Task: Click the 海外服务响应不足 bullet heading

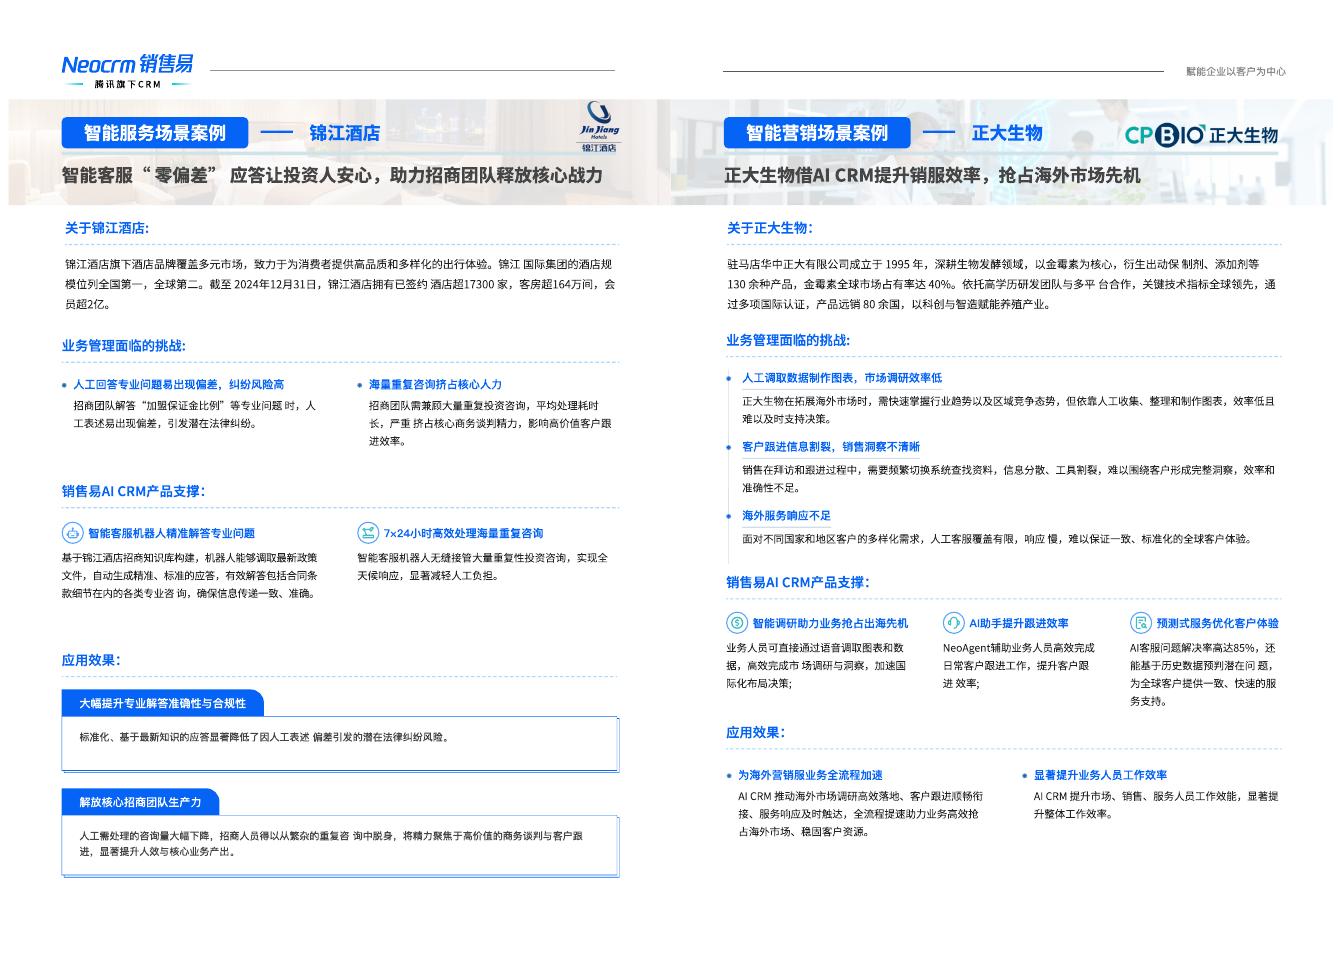Action: 786,516
